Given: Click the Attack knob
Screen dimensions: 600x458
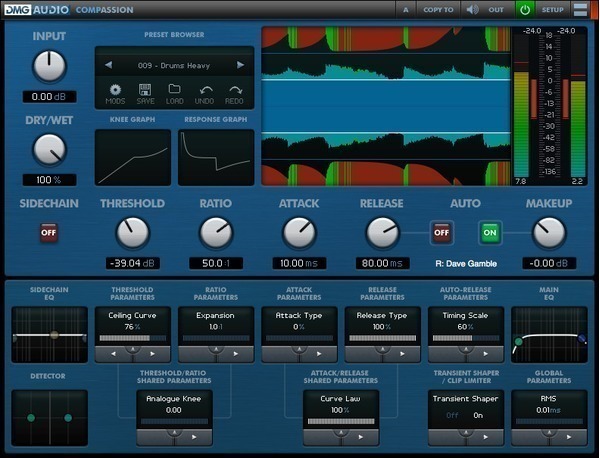Looking at the screenshot, I should (x=299, y=233).
